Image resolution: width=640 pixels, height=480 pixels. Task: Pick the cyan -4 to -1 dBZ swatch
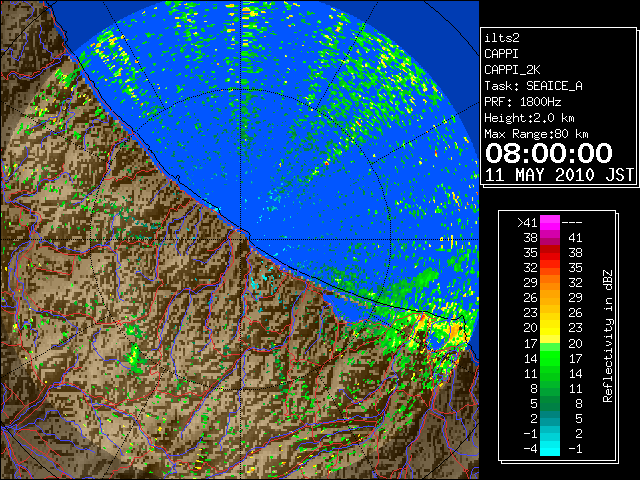pos(550,449)
